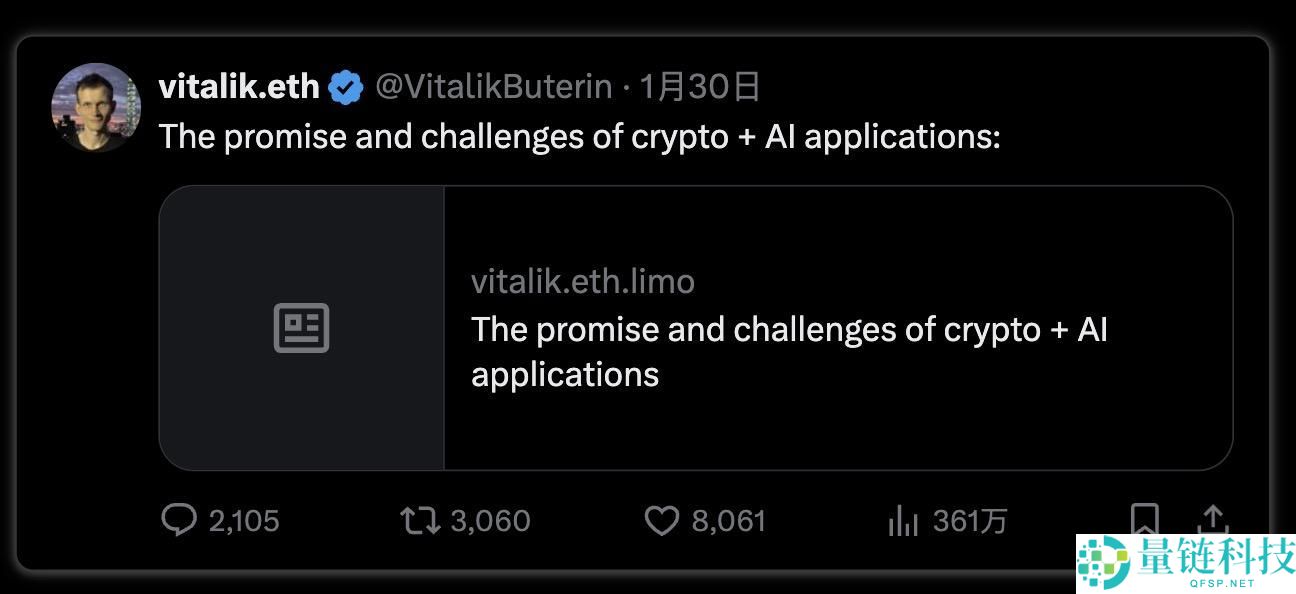1296x594 pixels.
Task: Click the 1月30日 tweet date
Action: (x=700, y=87)
